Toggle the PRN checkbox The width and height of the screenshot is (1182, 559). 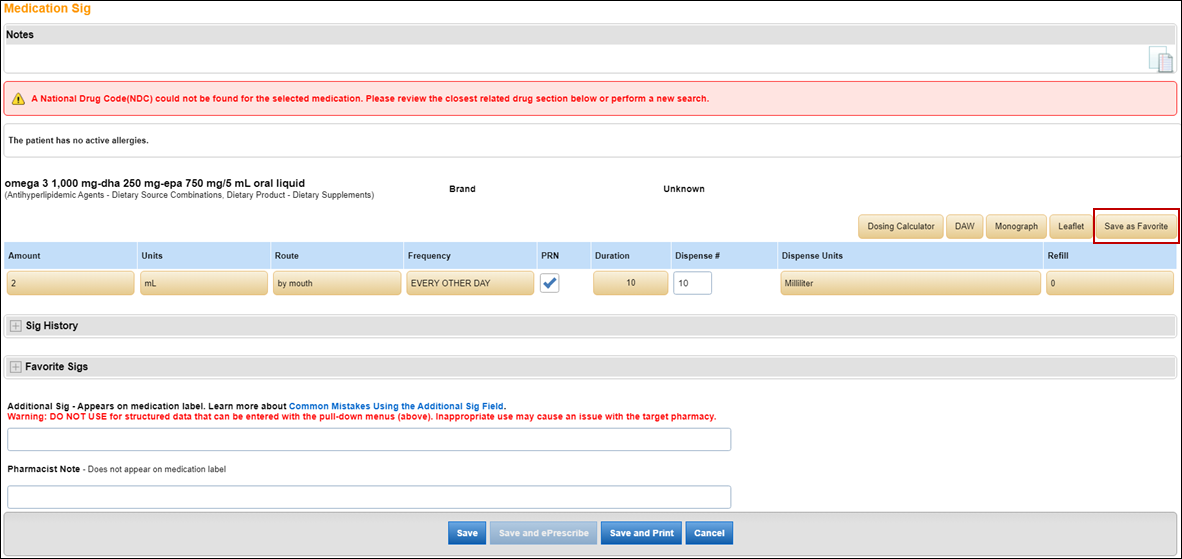pos(550,283)
